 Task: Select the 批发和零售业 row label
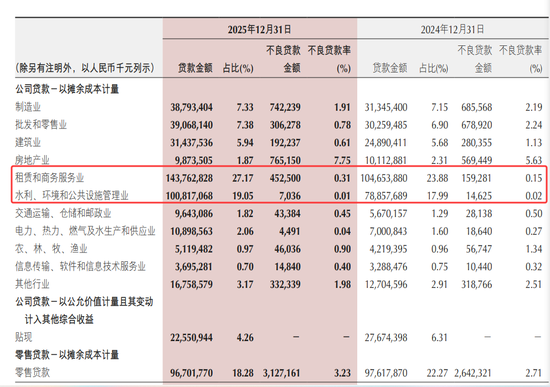click(x=41, y=125)
